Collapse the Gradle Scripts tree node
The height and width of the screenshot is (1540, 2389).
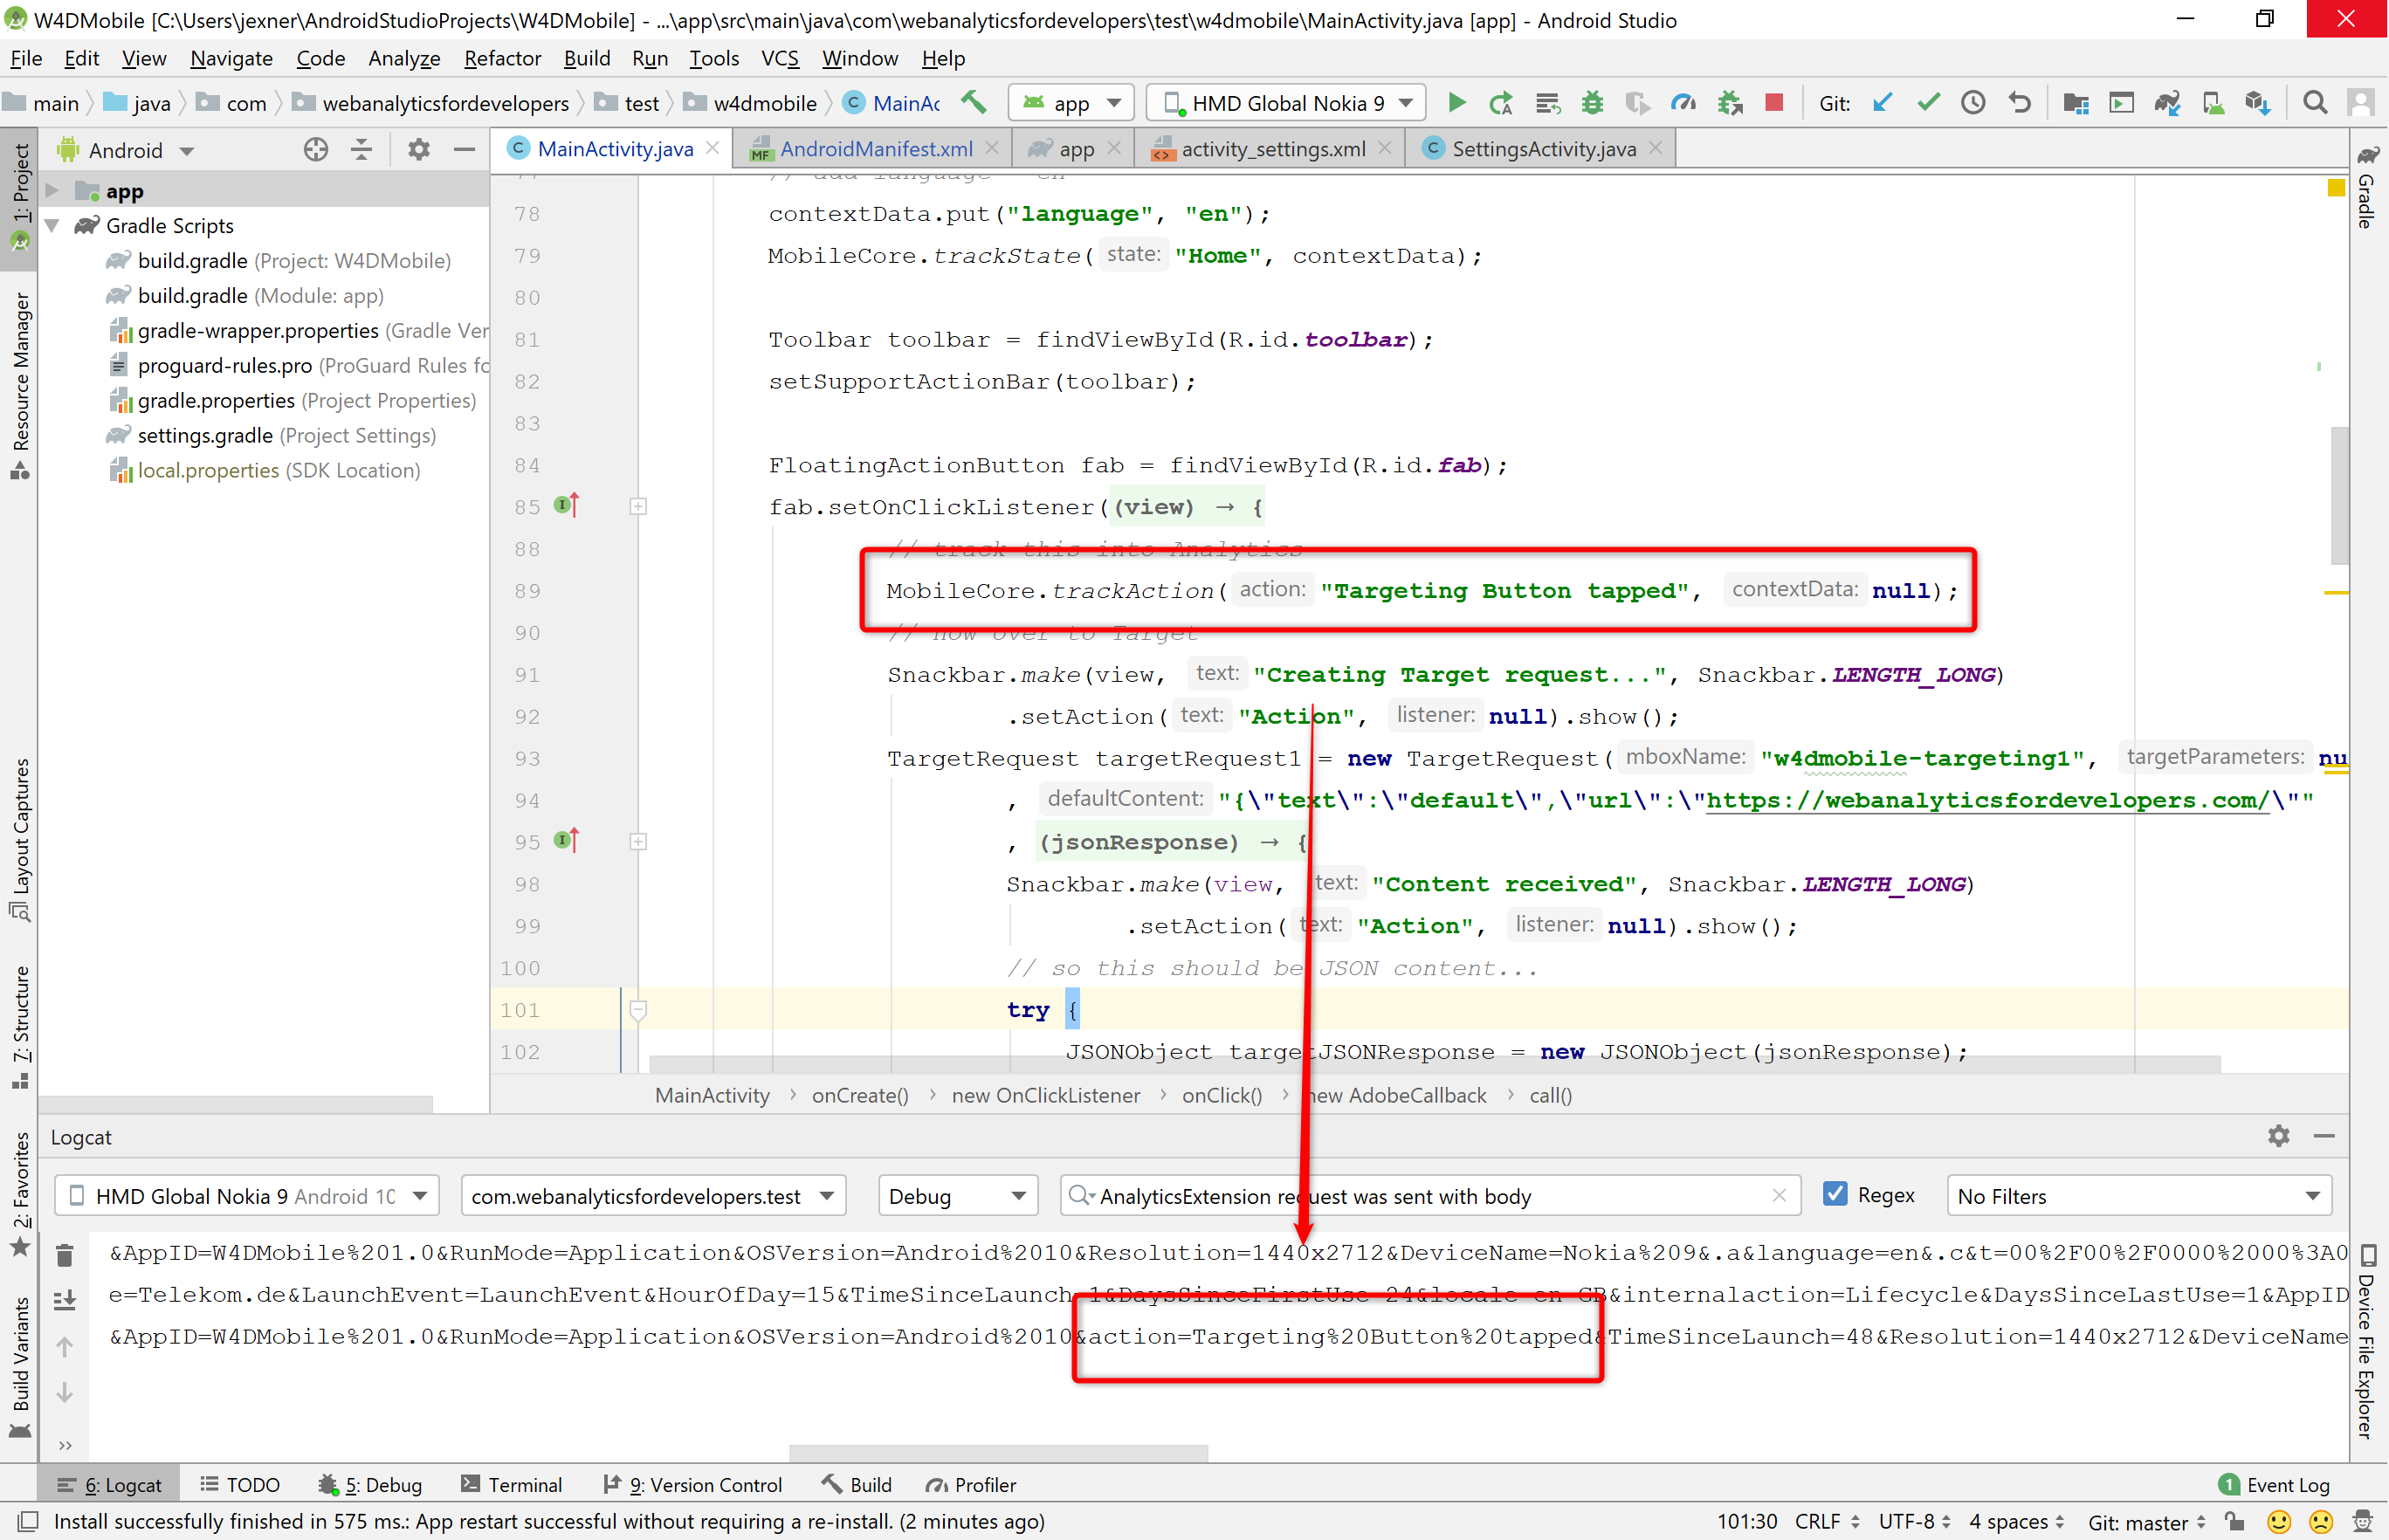52,225
